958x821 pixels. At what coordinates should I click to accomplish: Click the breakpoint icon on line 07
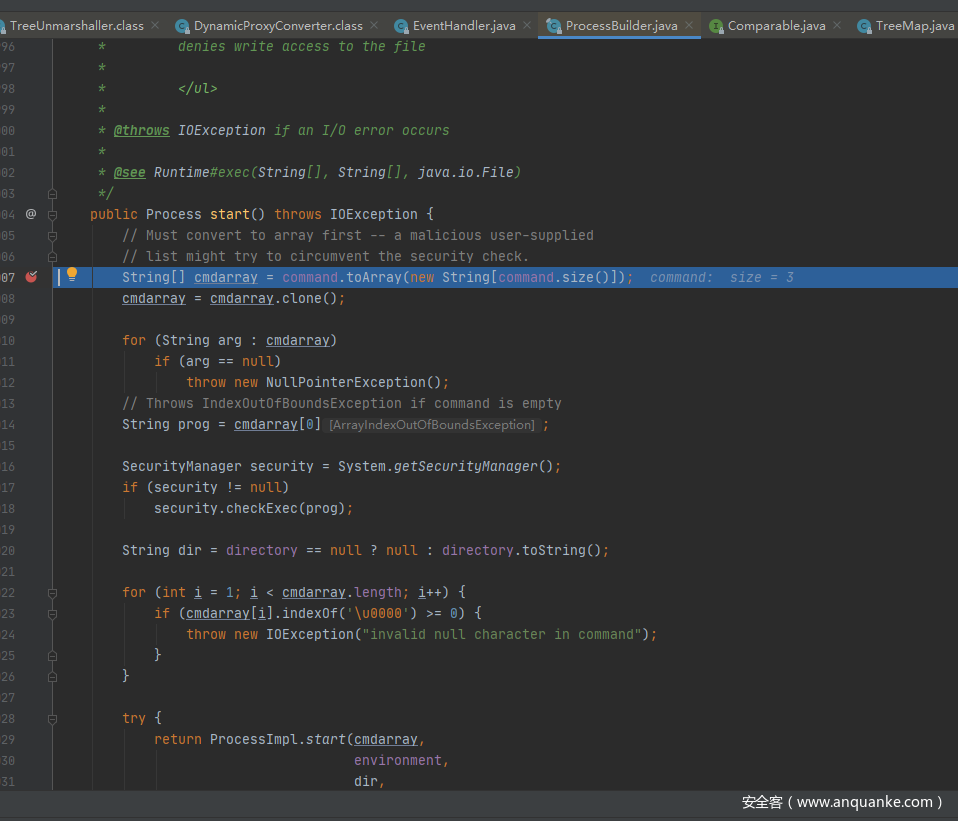pyautogui.click(x=31, y=277)
